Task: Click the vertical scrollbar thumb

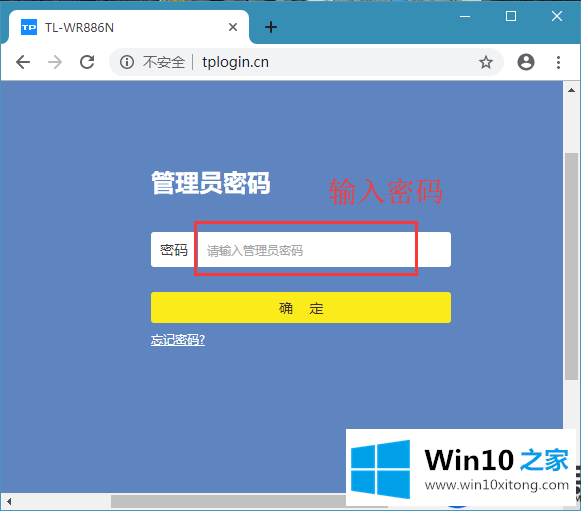Action: (x=571, y=266)
